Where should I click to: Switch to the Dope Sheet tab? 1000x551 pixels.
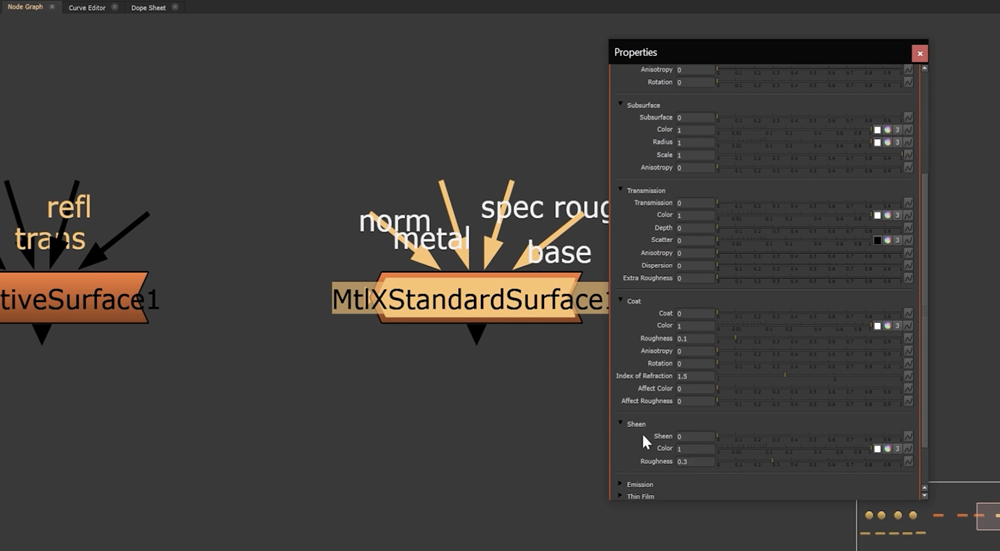pyautogui.click(x=148, y=7)
